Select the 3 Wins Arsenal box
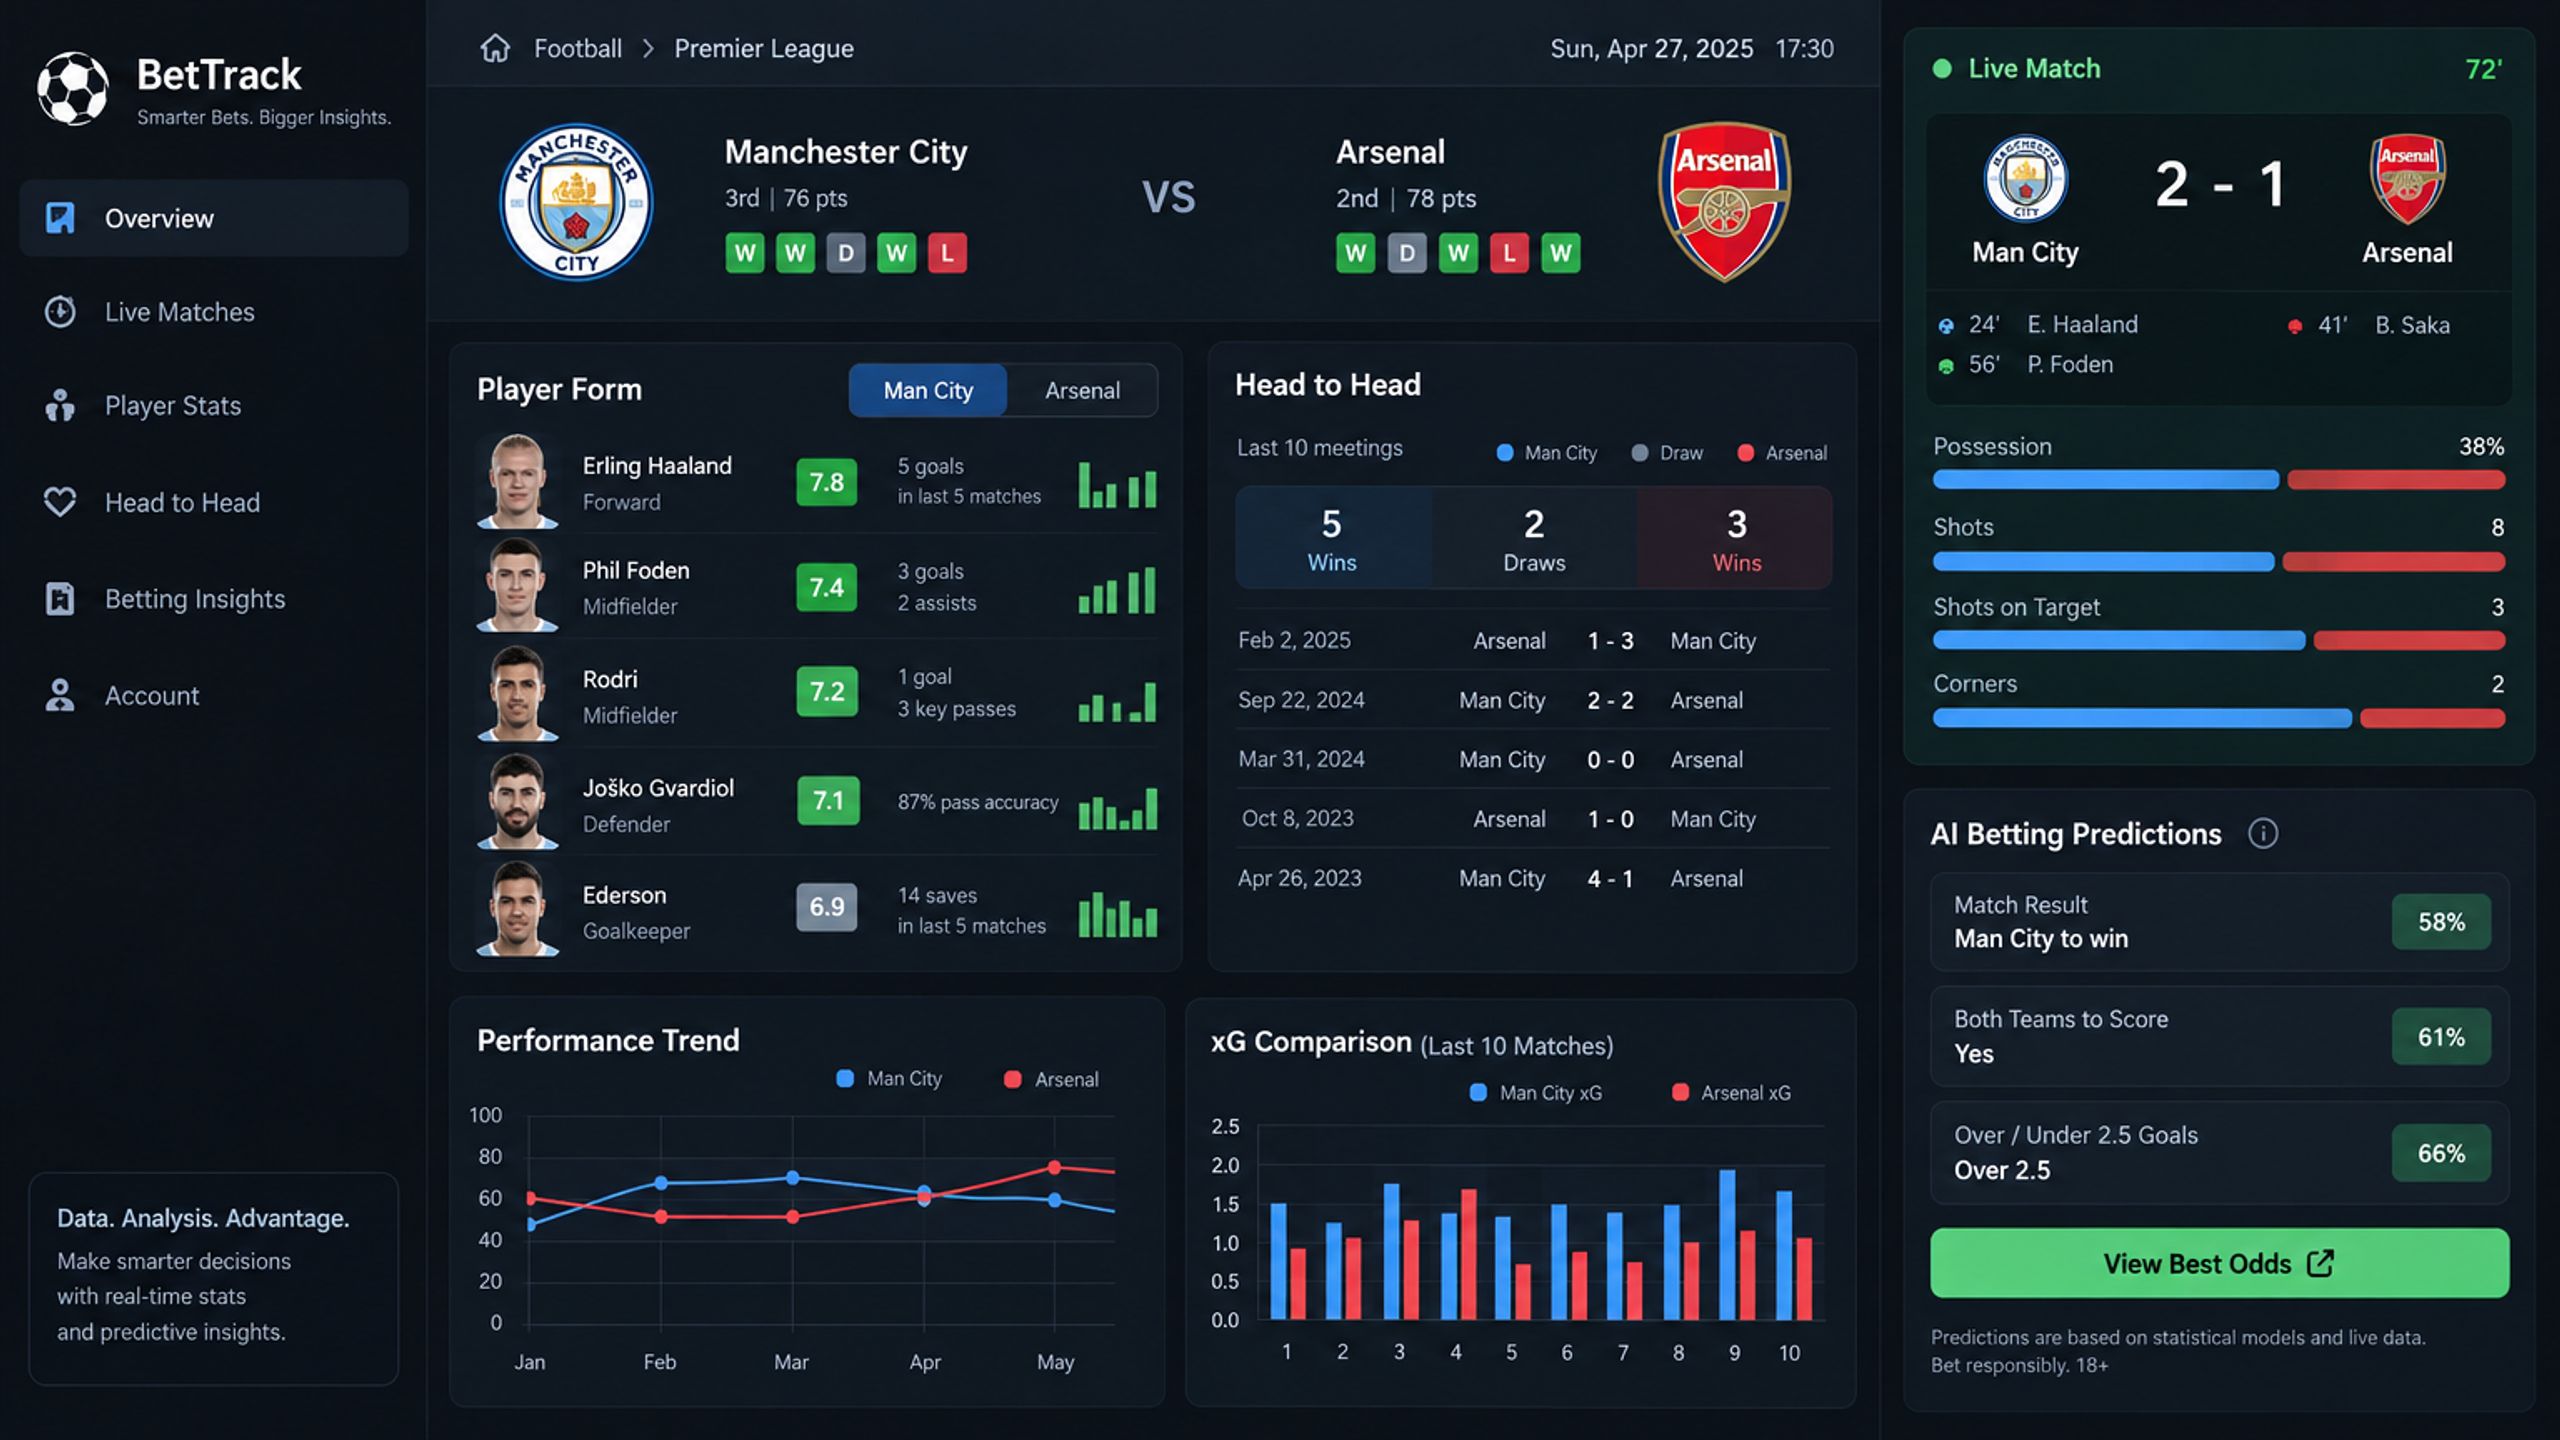This screenshot has width=2560, height=1440. [1736, 538]
